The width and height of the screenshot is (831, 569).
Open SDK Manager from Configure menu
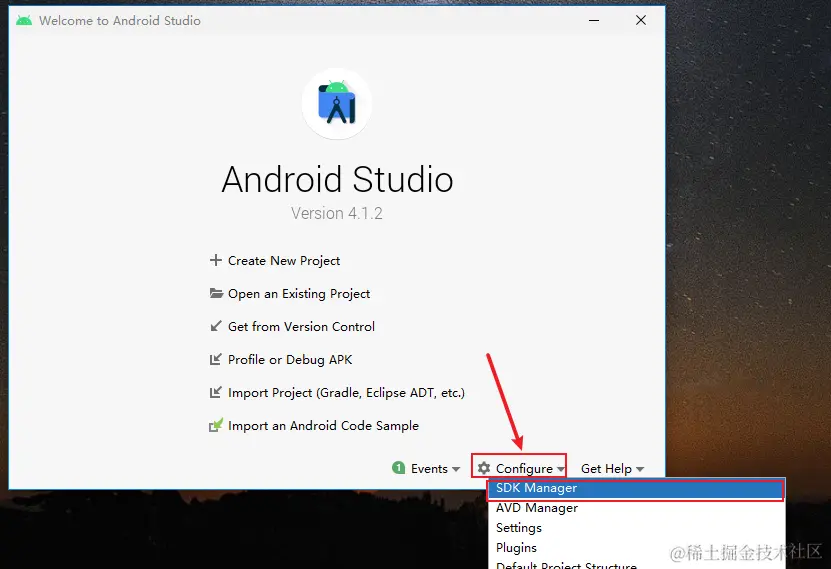[x=635, y=488]
